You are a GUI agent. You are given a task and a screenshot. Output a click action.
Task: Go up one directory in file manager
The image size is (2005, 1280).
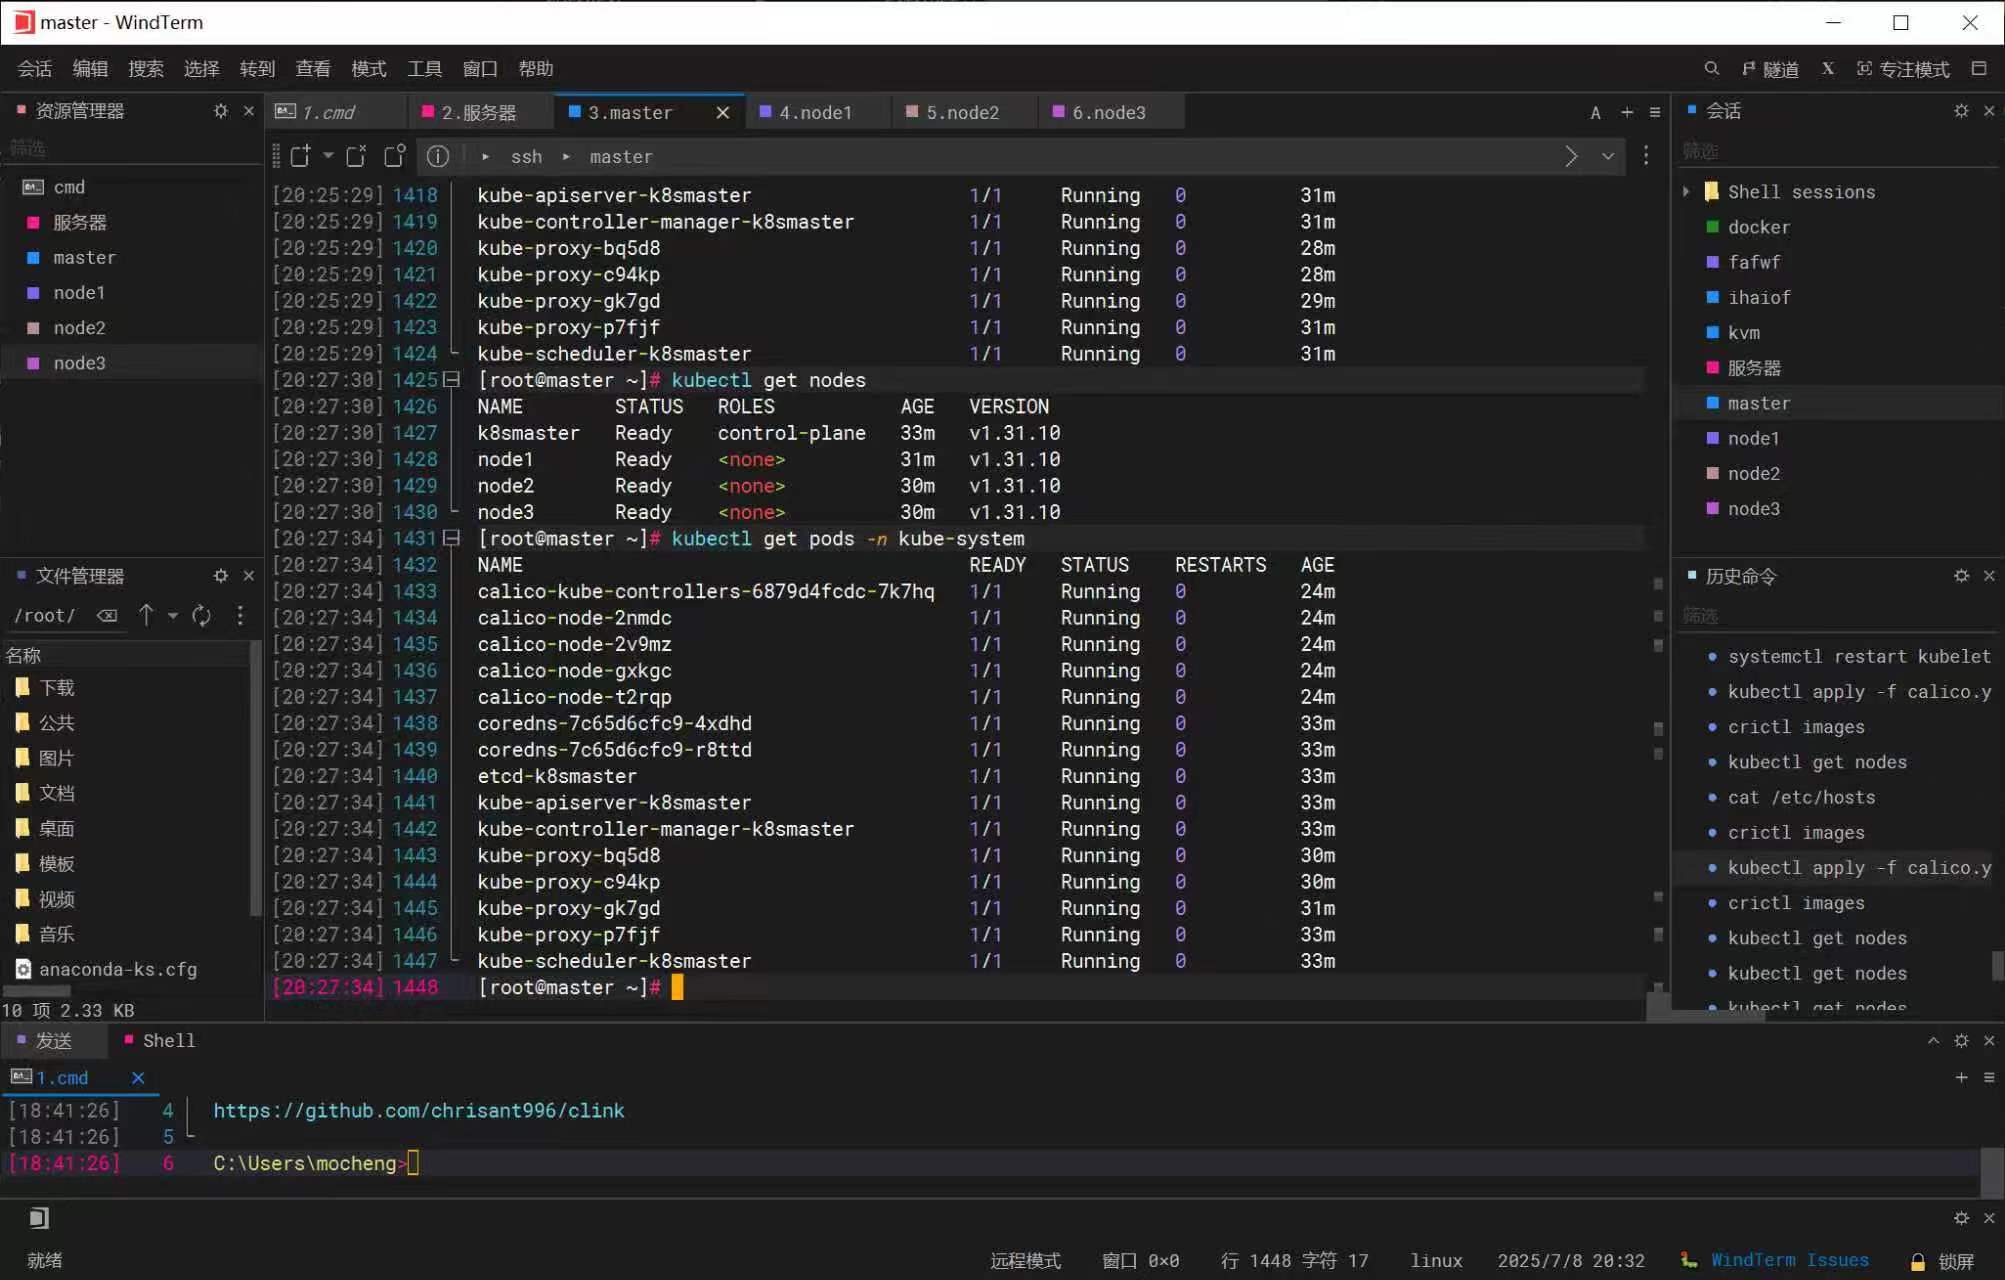click(x=146, y=615)
